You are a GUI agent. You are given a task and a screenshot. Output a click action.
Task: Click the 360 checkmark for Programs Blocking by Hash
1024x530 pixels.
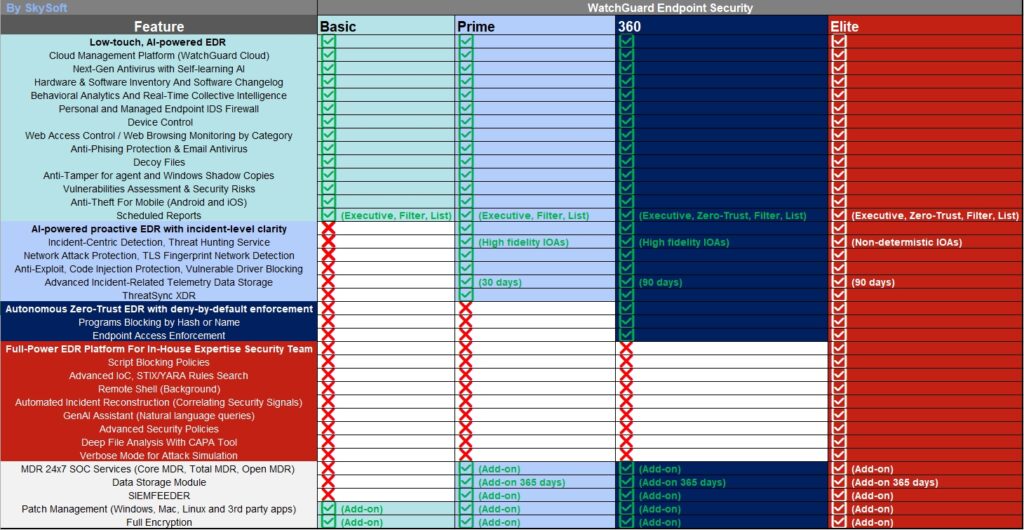coord(626,322)
